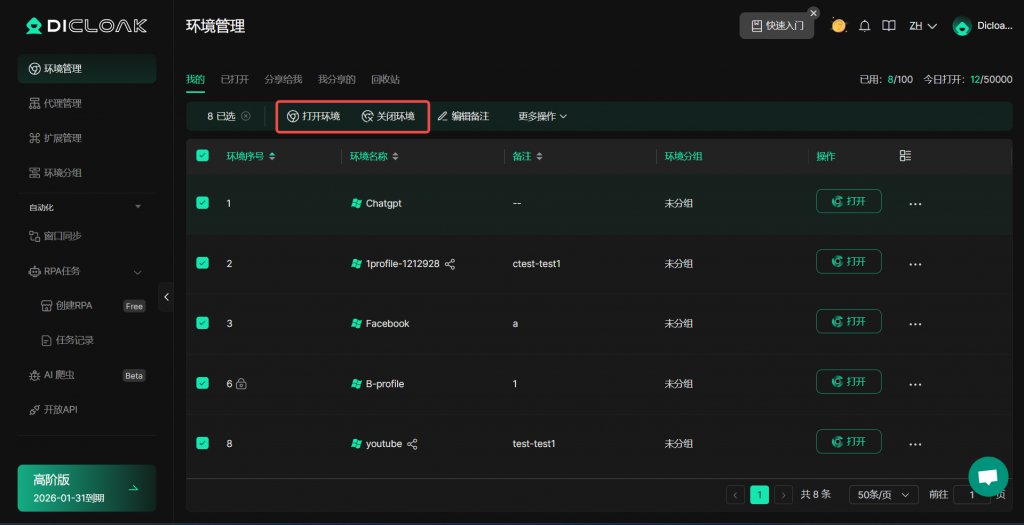Open 代理管理 in the sidebar
Image resolution: width=1024 pixels, height=525 pixels.
pos(62,103)
